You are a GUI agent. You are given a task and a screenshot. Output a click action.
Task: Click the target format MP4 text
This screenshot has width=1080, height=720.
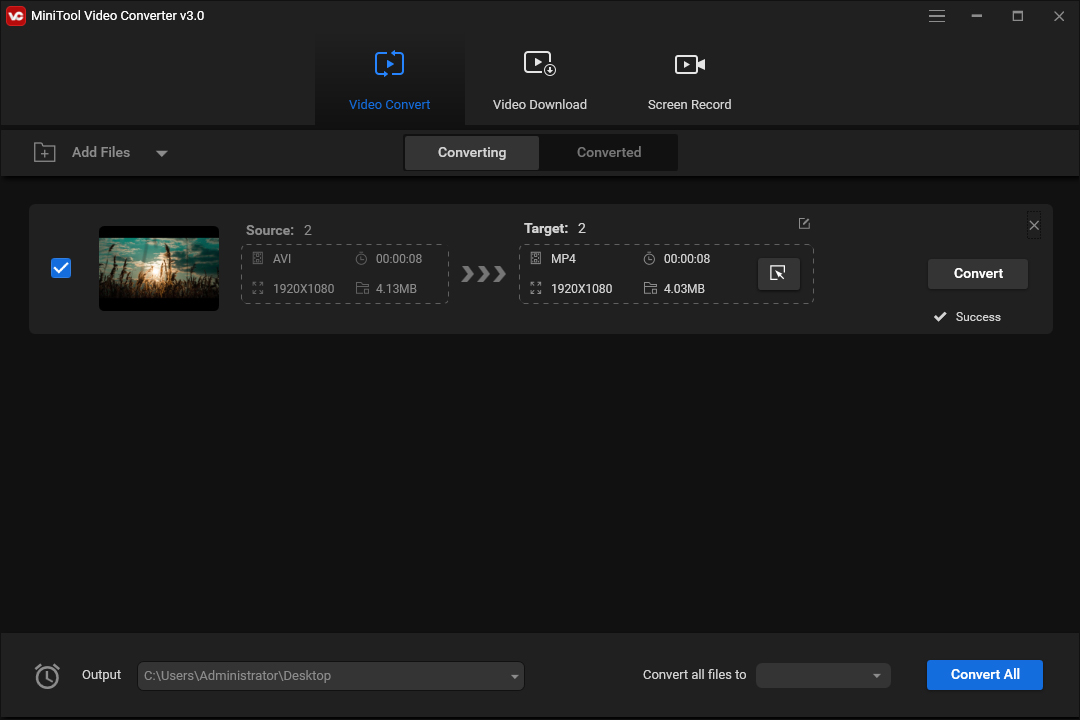tap(563, 258)
